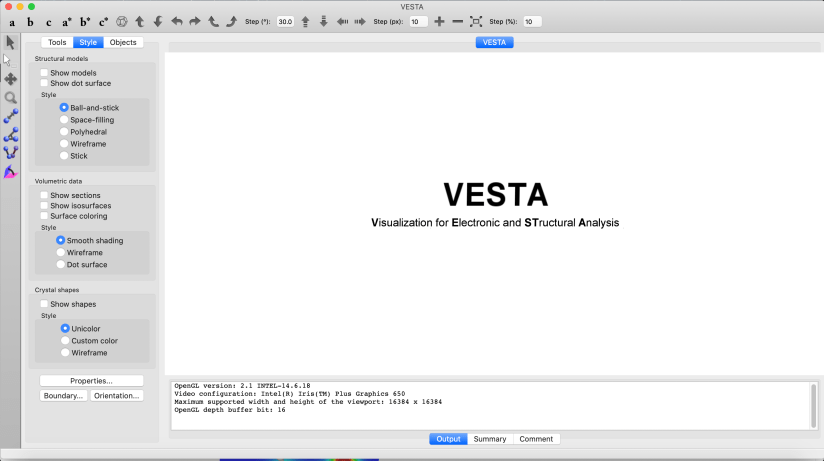This screenshot has height=461, width=824.
Task: Enable Show dot surface checkbox
Action: click(x=44, y=83)
